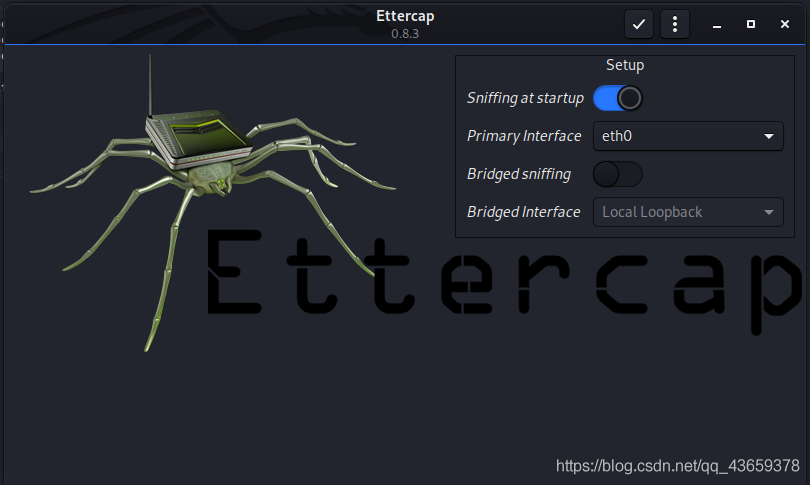
Task: Accept setup with the checkmark button
Action: [638, 24]
